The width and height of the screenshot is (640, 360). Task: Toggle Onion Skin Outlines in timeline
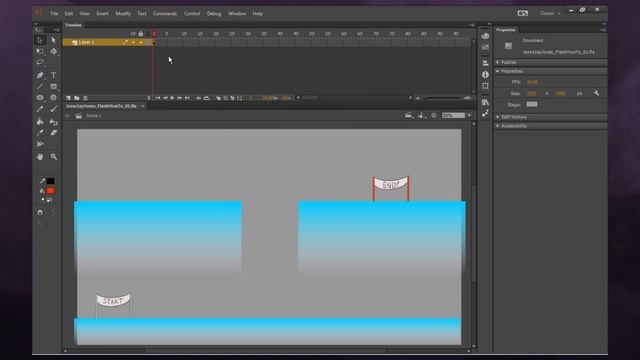pyautogui.click(x=226, y=98)
